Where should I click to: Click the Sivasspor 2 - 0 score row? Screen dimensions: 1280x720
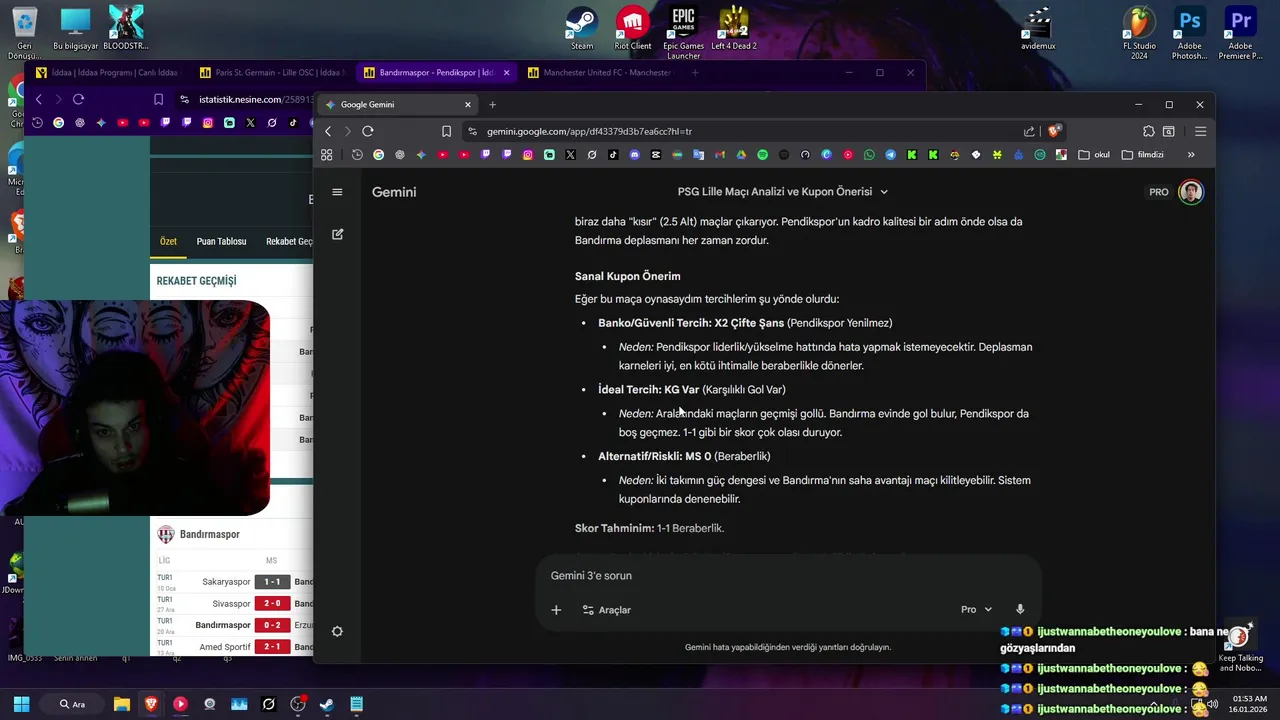(234, 603)
